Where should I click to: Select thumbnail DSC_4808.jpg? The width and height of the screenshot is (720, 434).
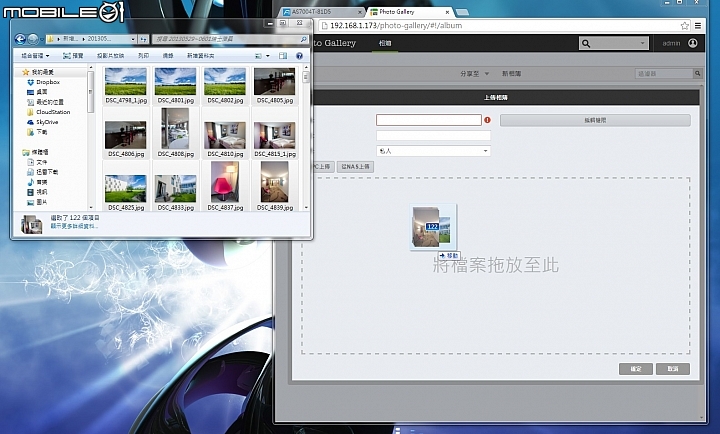[175, 133]
